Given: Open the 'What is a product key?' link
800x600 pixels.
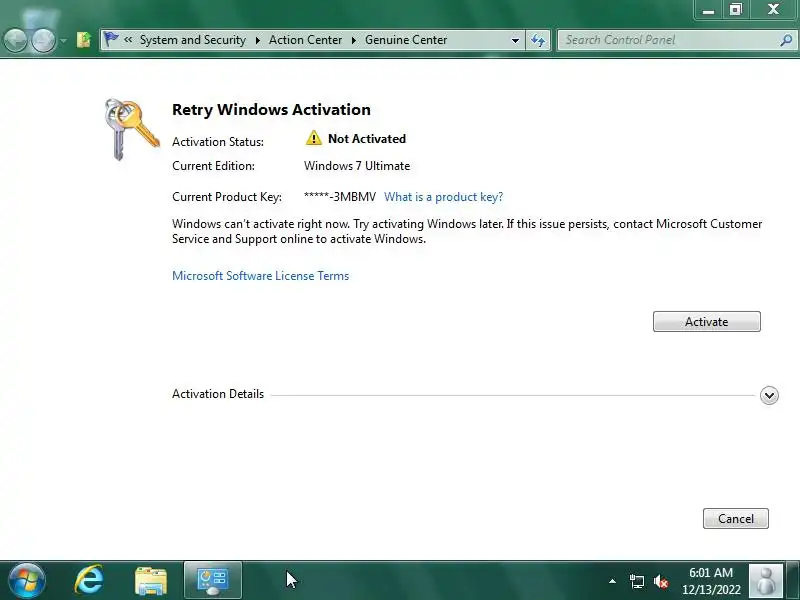Looking at the screenshot, I should click(x=443, y=197).
